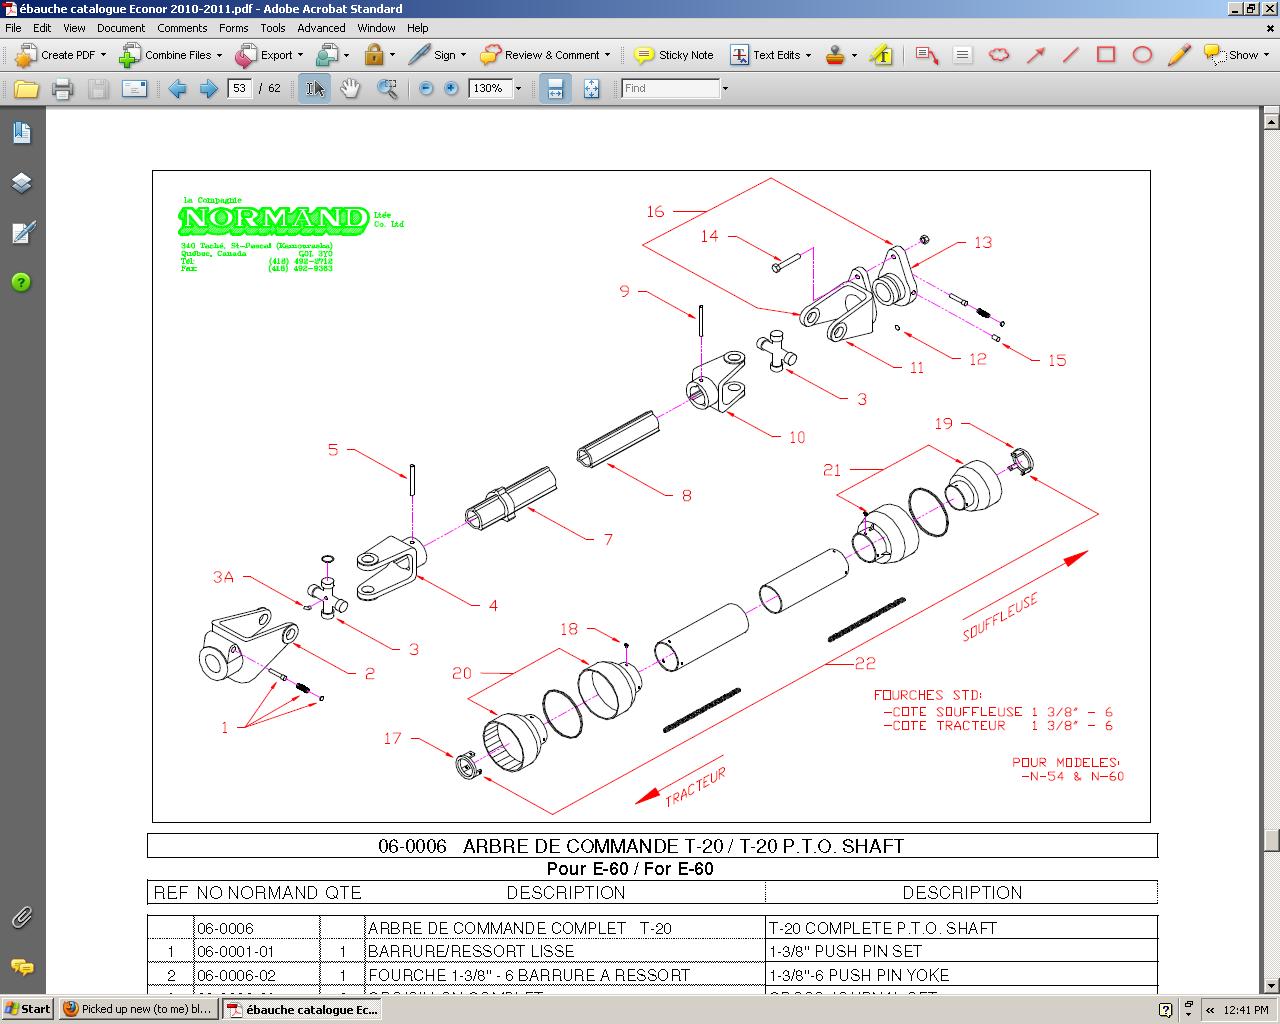The width and height of the screenshot is (1280, 1024).
Task: Select the Line drawing tool
Action: pos(1071,55)
